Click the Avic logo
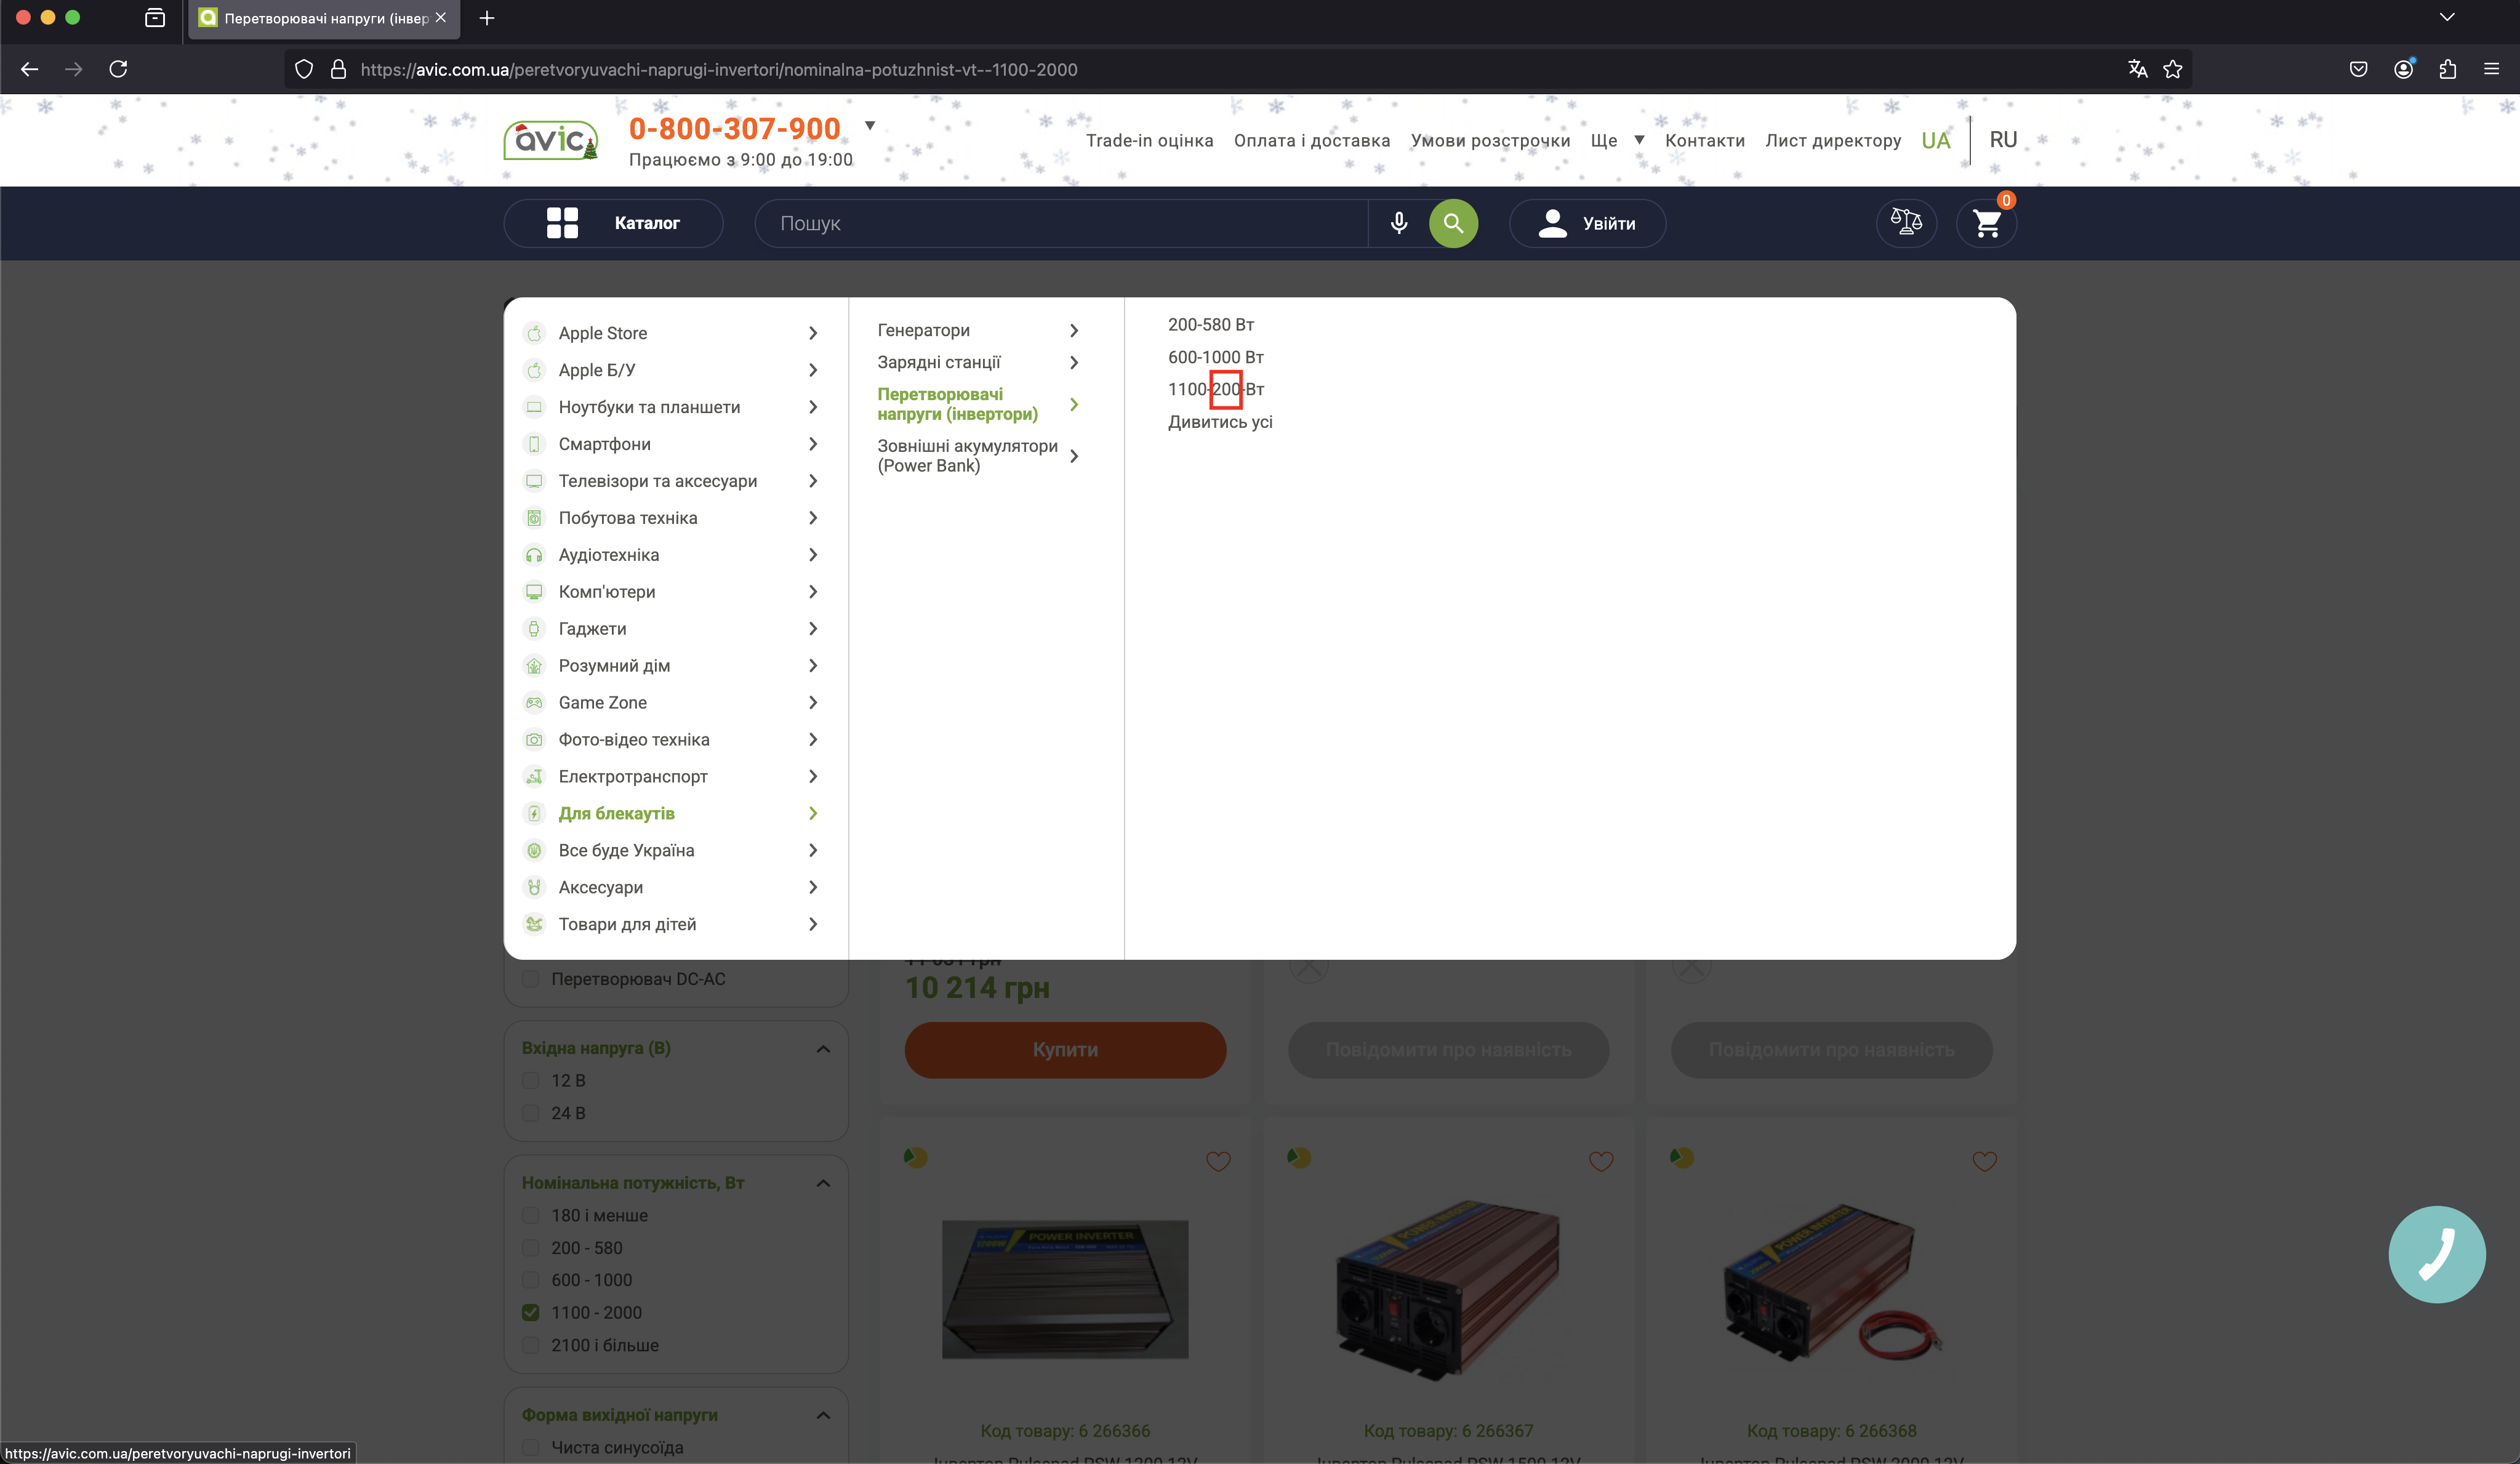This screenshot has height=1464, width=2520. [x=551, y=140]
